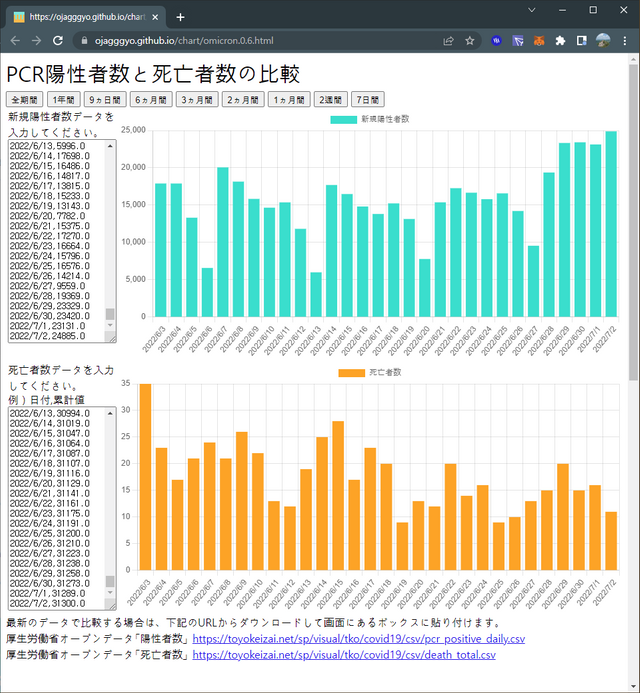Click the page vertical scrollbar thumb
The image size is (640, 693).
point(633,222)
